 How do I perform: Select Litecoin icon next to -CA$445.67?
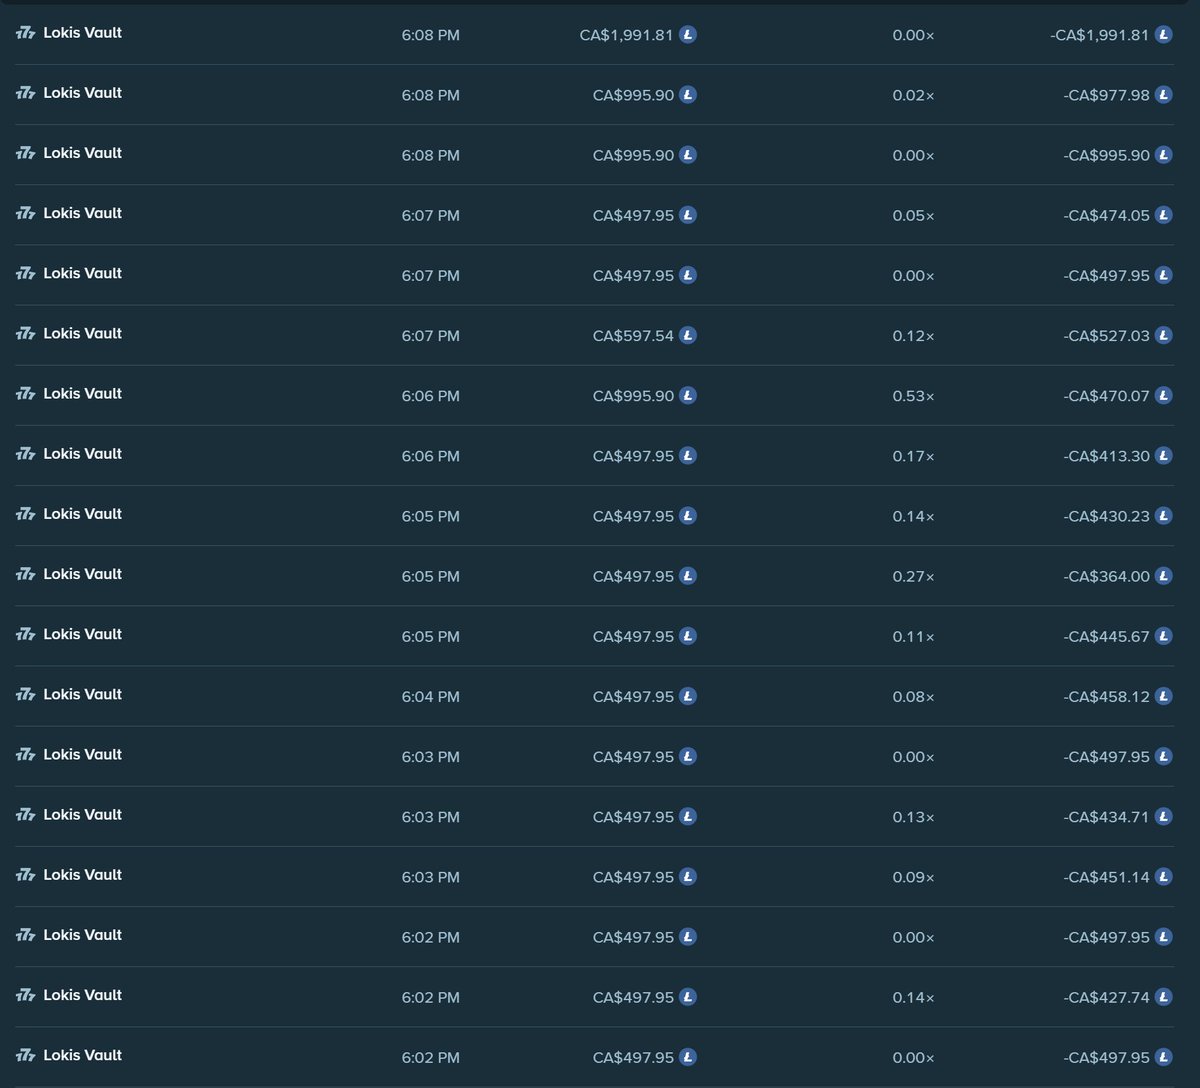pyautogui.click(x=1163, y=636)
